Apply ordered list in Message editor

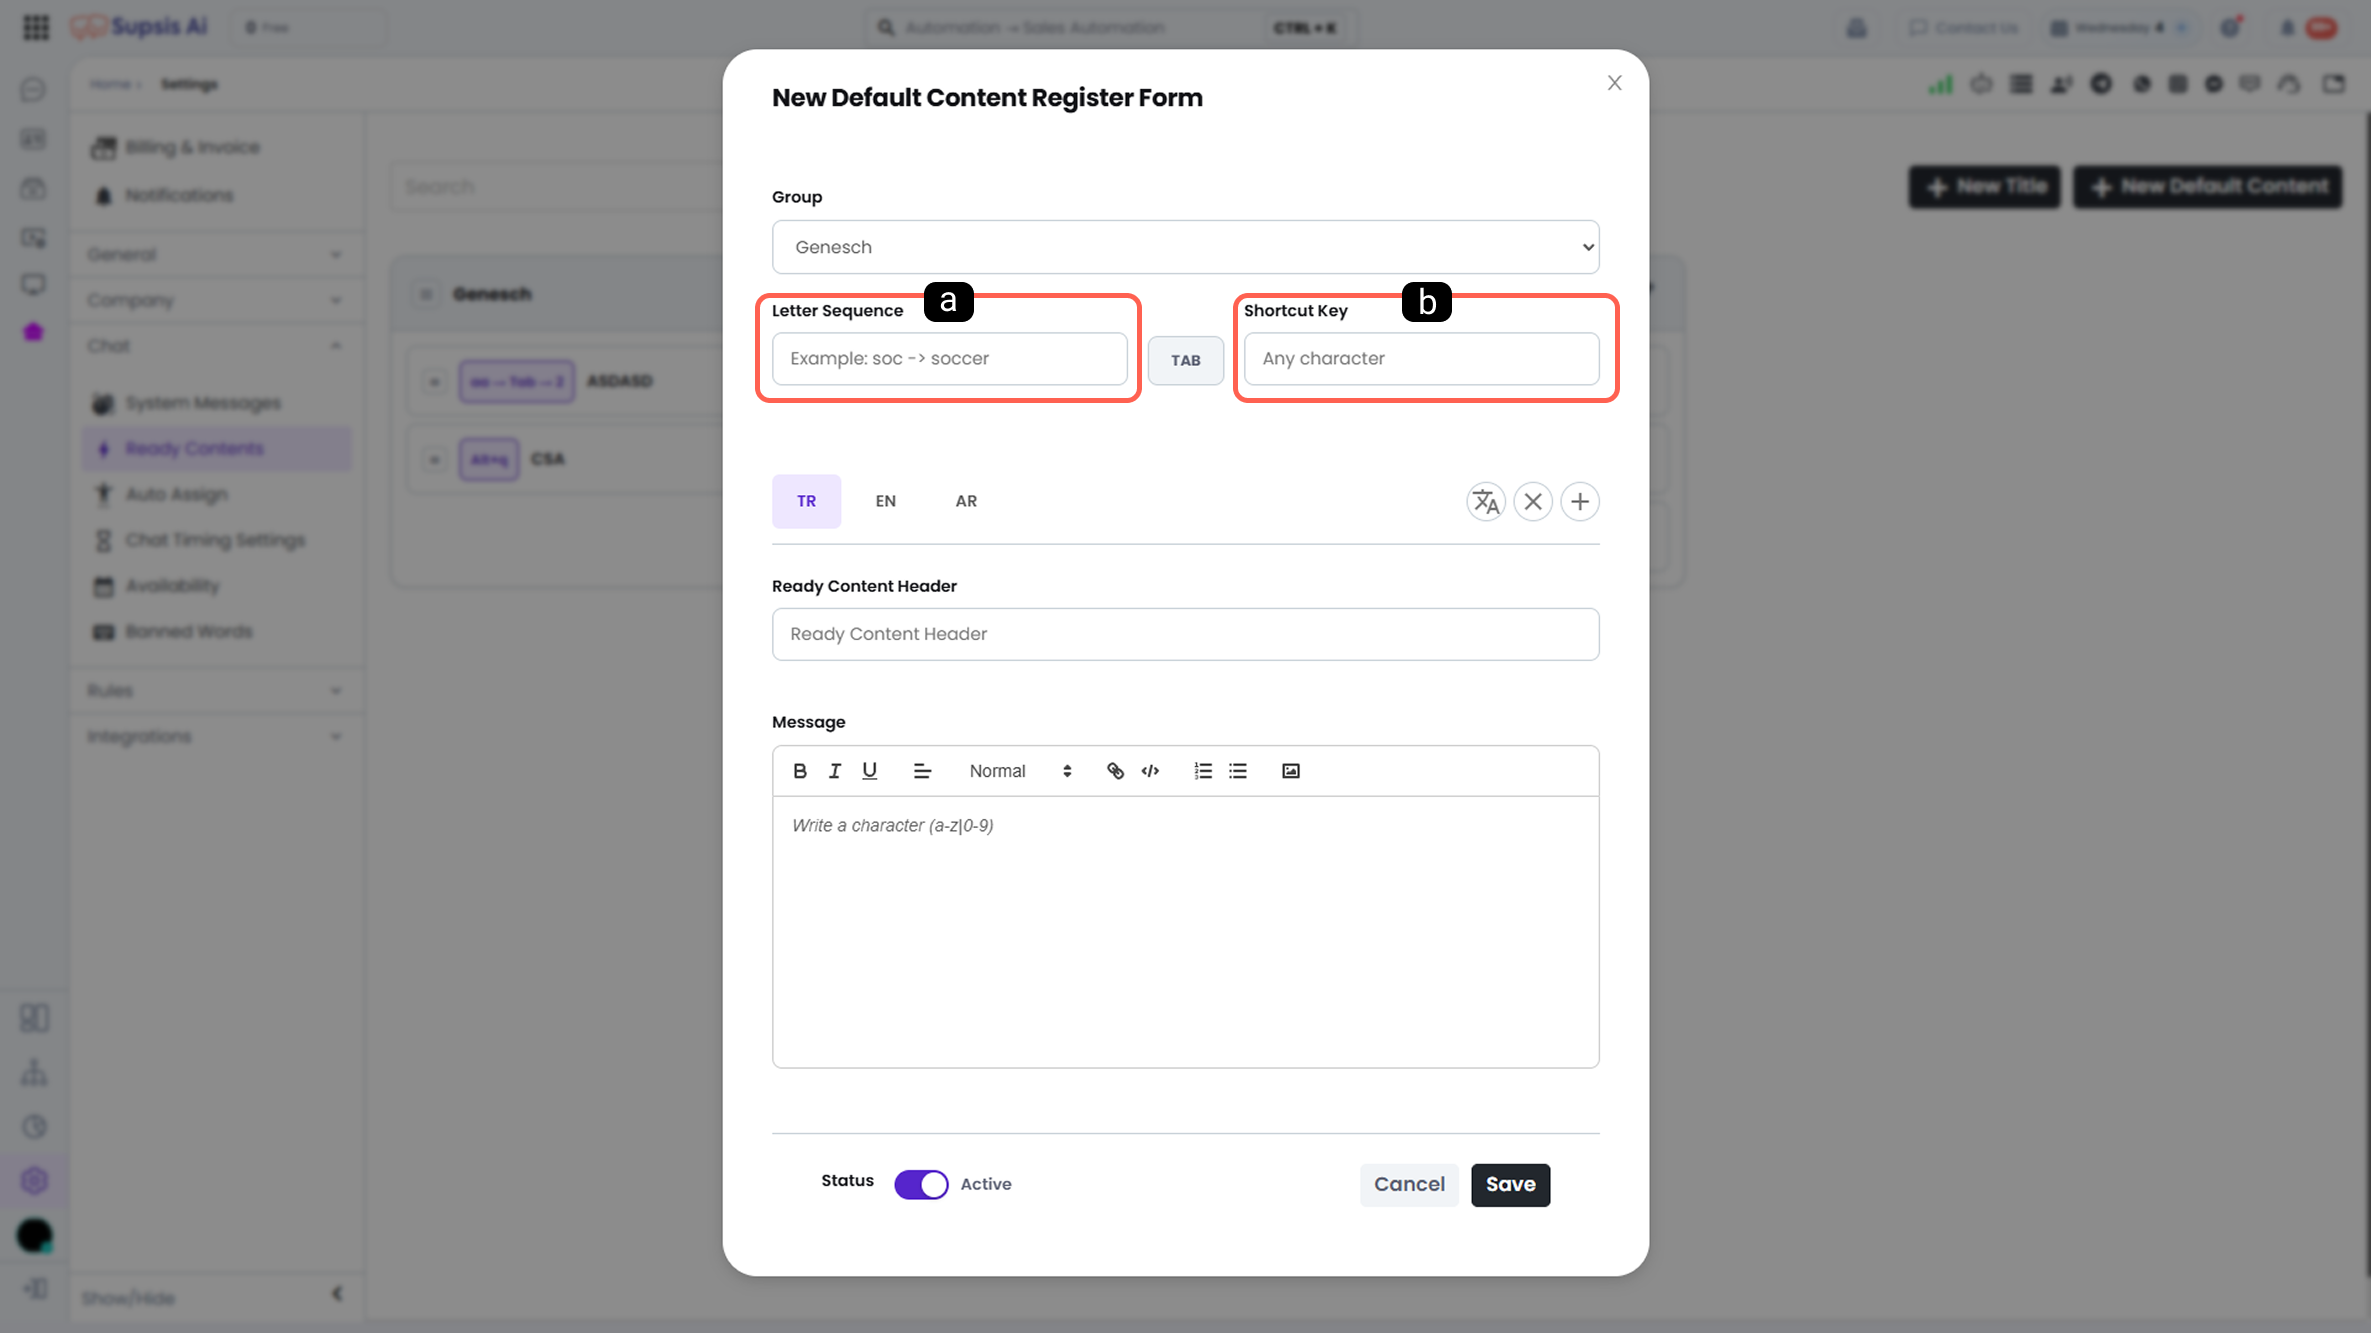point(1203,771)
